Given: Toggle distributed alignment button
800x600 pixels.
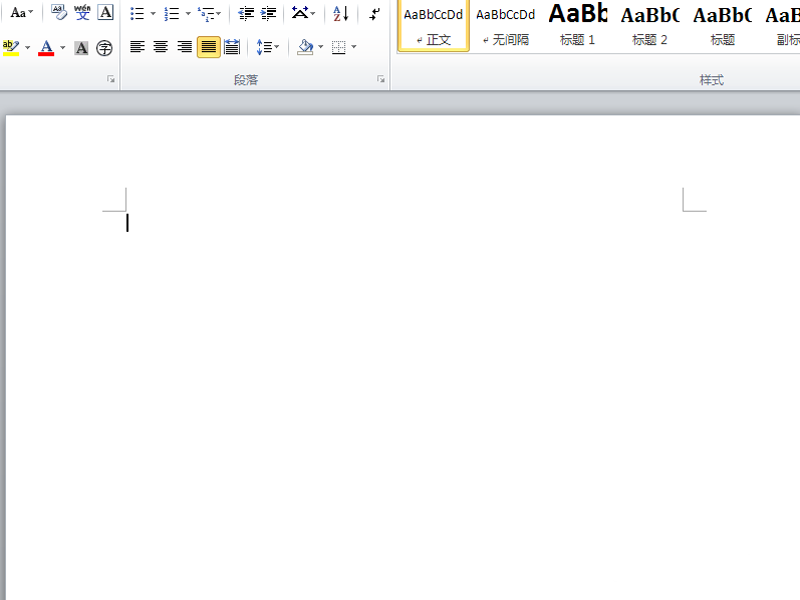Looking at the screenshot, I should [232, 47].
